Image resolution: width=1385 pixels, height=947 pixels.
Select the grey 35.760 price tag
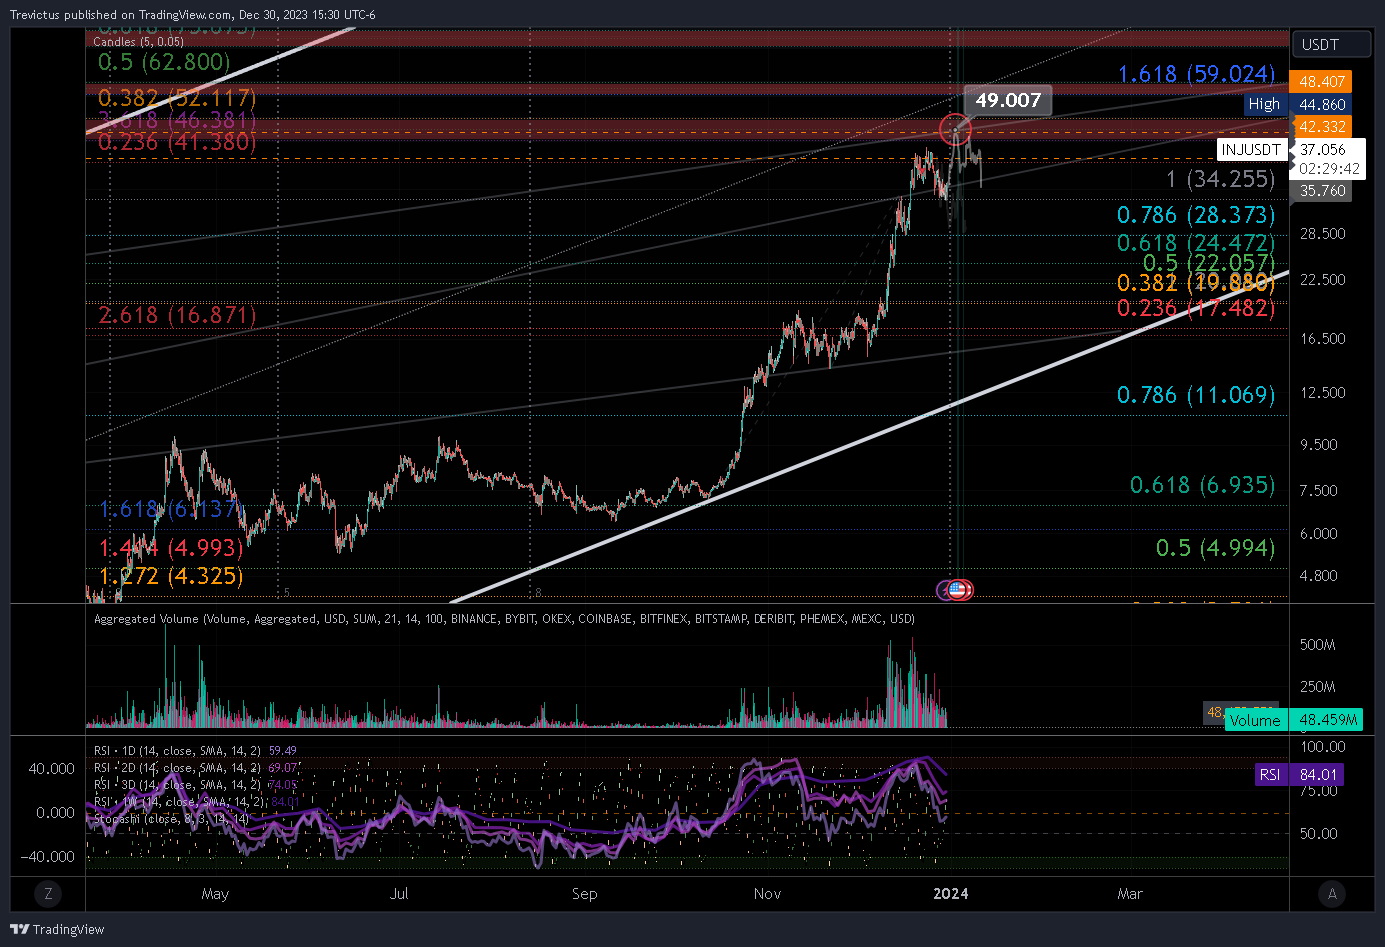tap(1322, 190)
